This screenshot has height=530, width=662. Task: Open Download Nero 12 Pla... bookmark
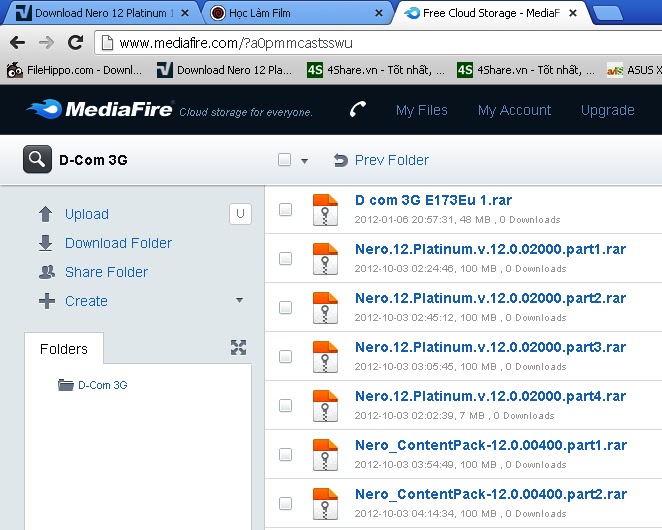coord(224,70)
